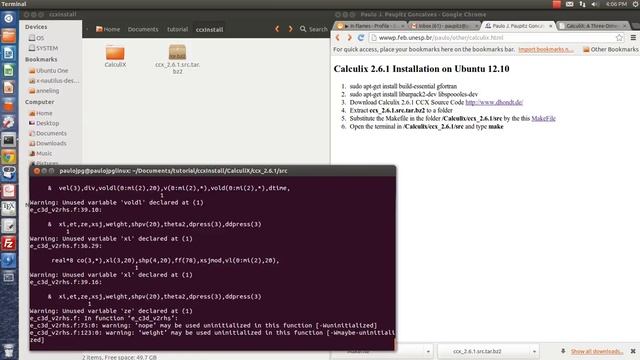Follow the http://www.dhondt.de/ link
The width and height of the screenshot is (640, 360).
pyautogui.click(x=494, y=102)
